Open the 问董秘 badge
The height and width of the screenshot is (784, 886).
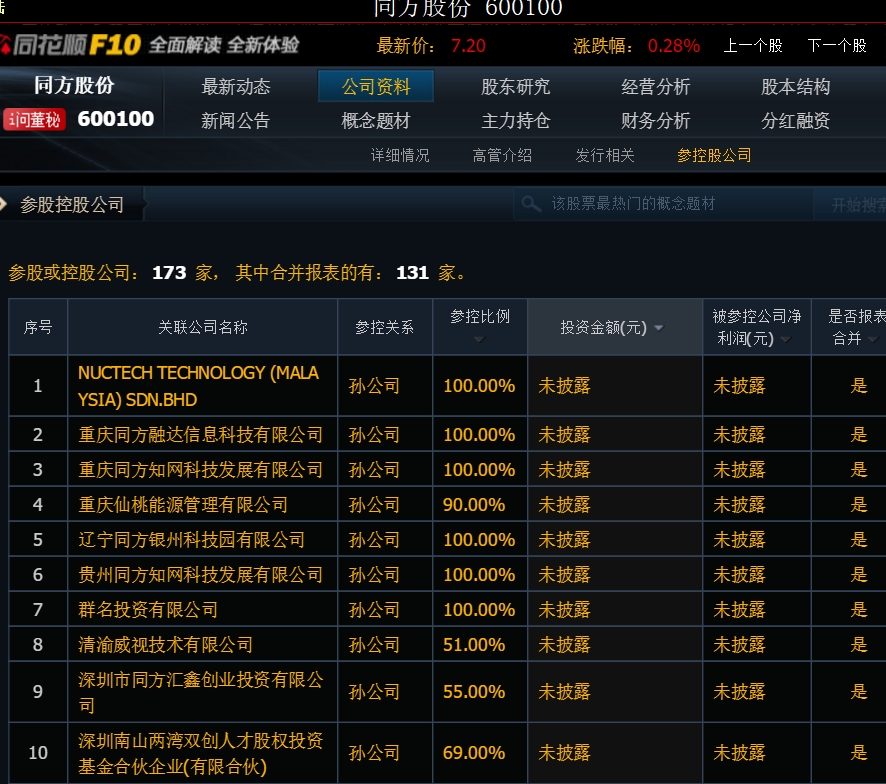click(34, 119)
